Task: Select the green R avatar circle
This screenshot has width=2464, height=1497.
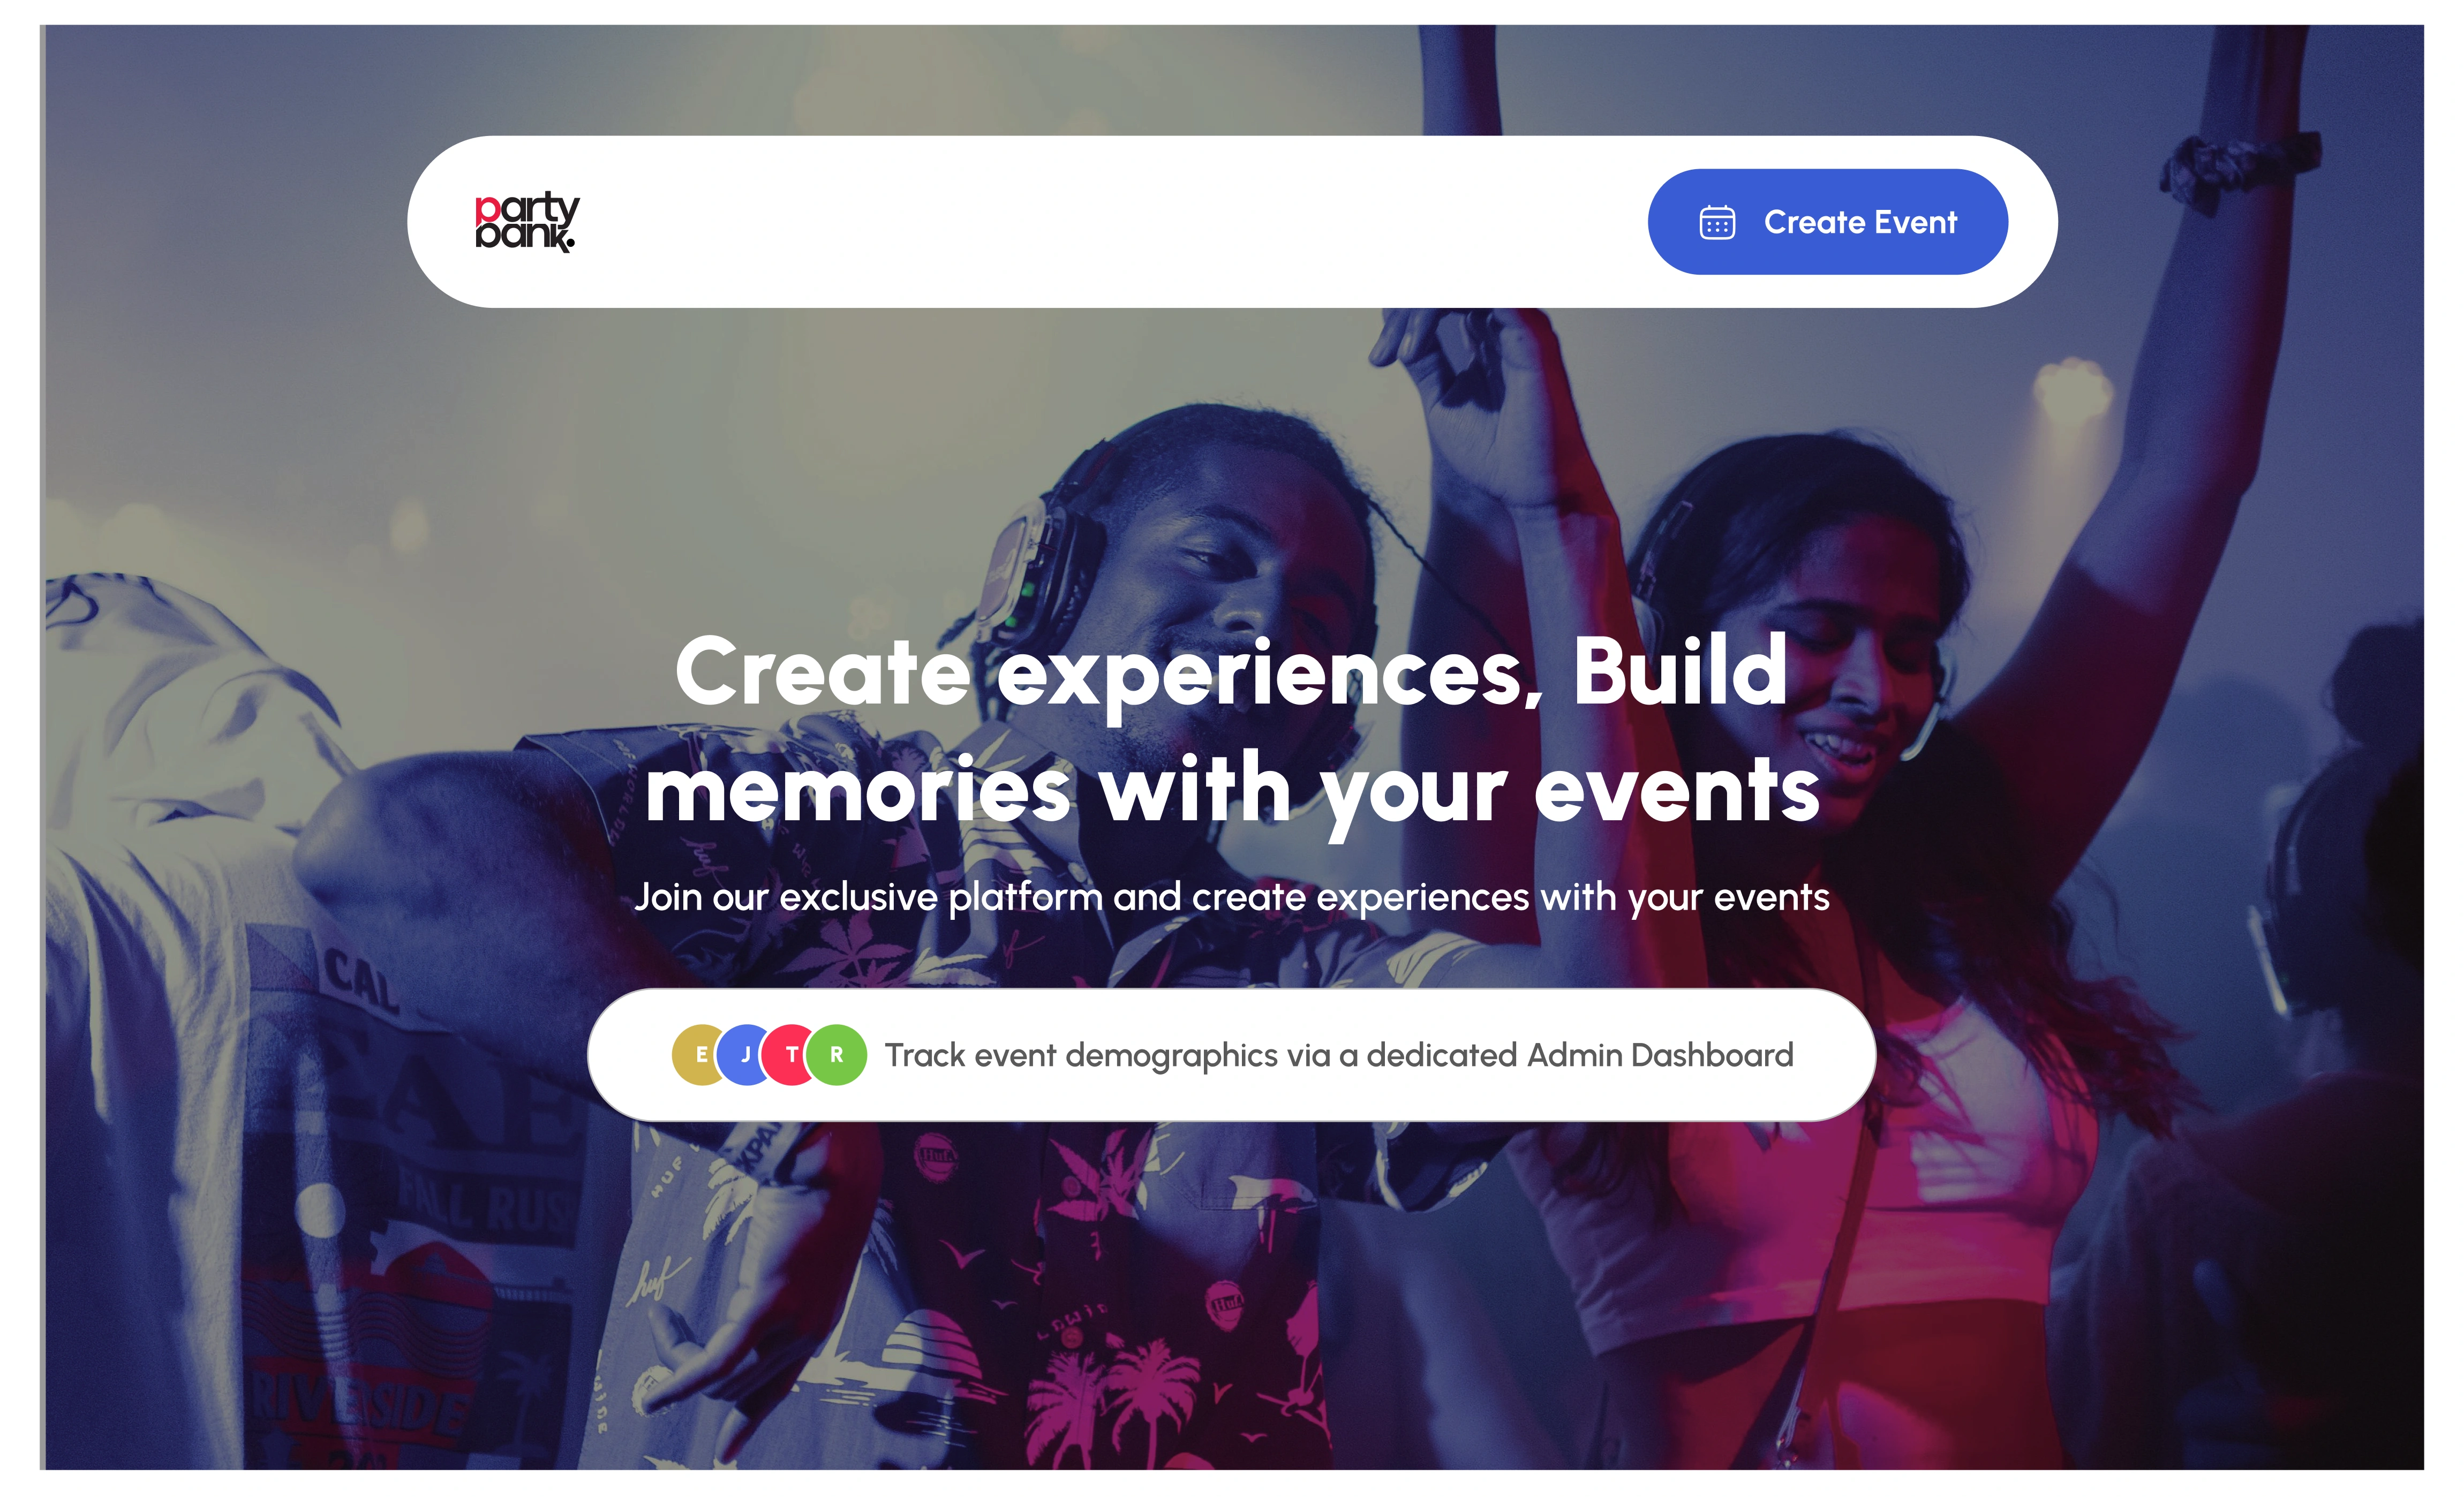Action: click(837, 1054)
